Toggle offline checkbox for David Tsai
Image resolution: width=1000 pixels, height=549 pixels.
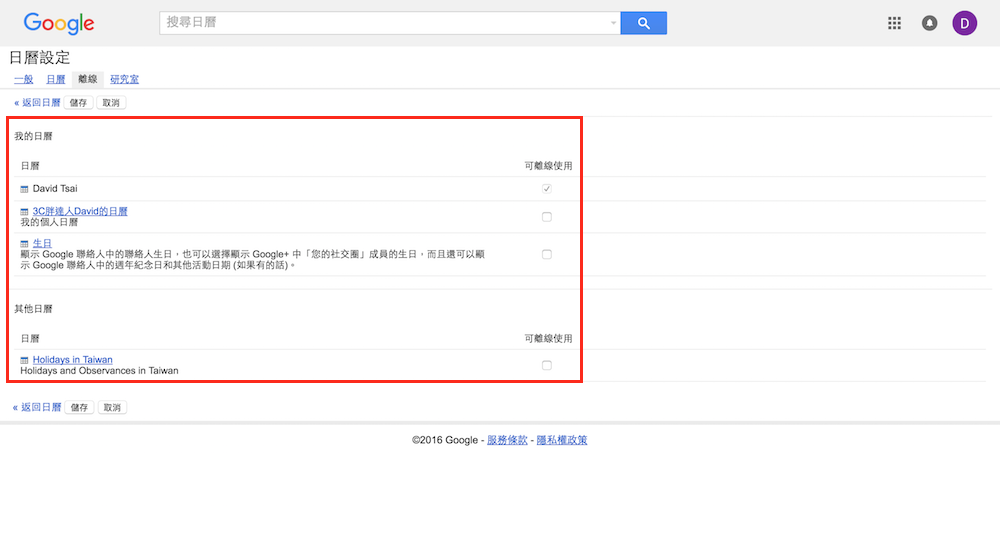coord(547,189)
